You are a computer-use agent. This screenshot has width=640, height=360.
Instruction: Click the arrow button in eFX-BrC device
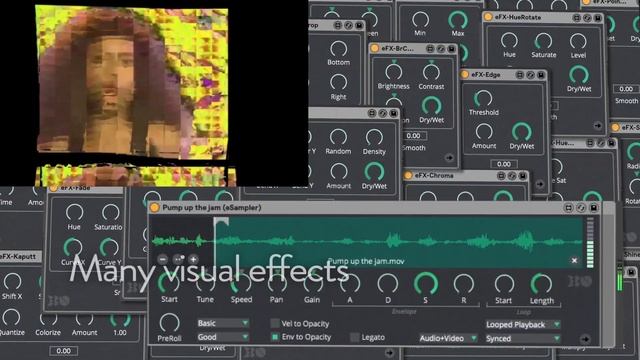449,158
